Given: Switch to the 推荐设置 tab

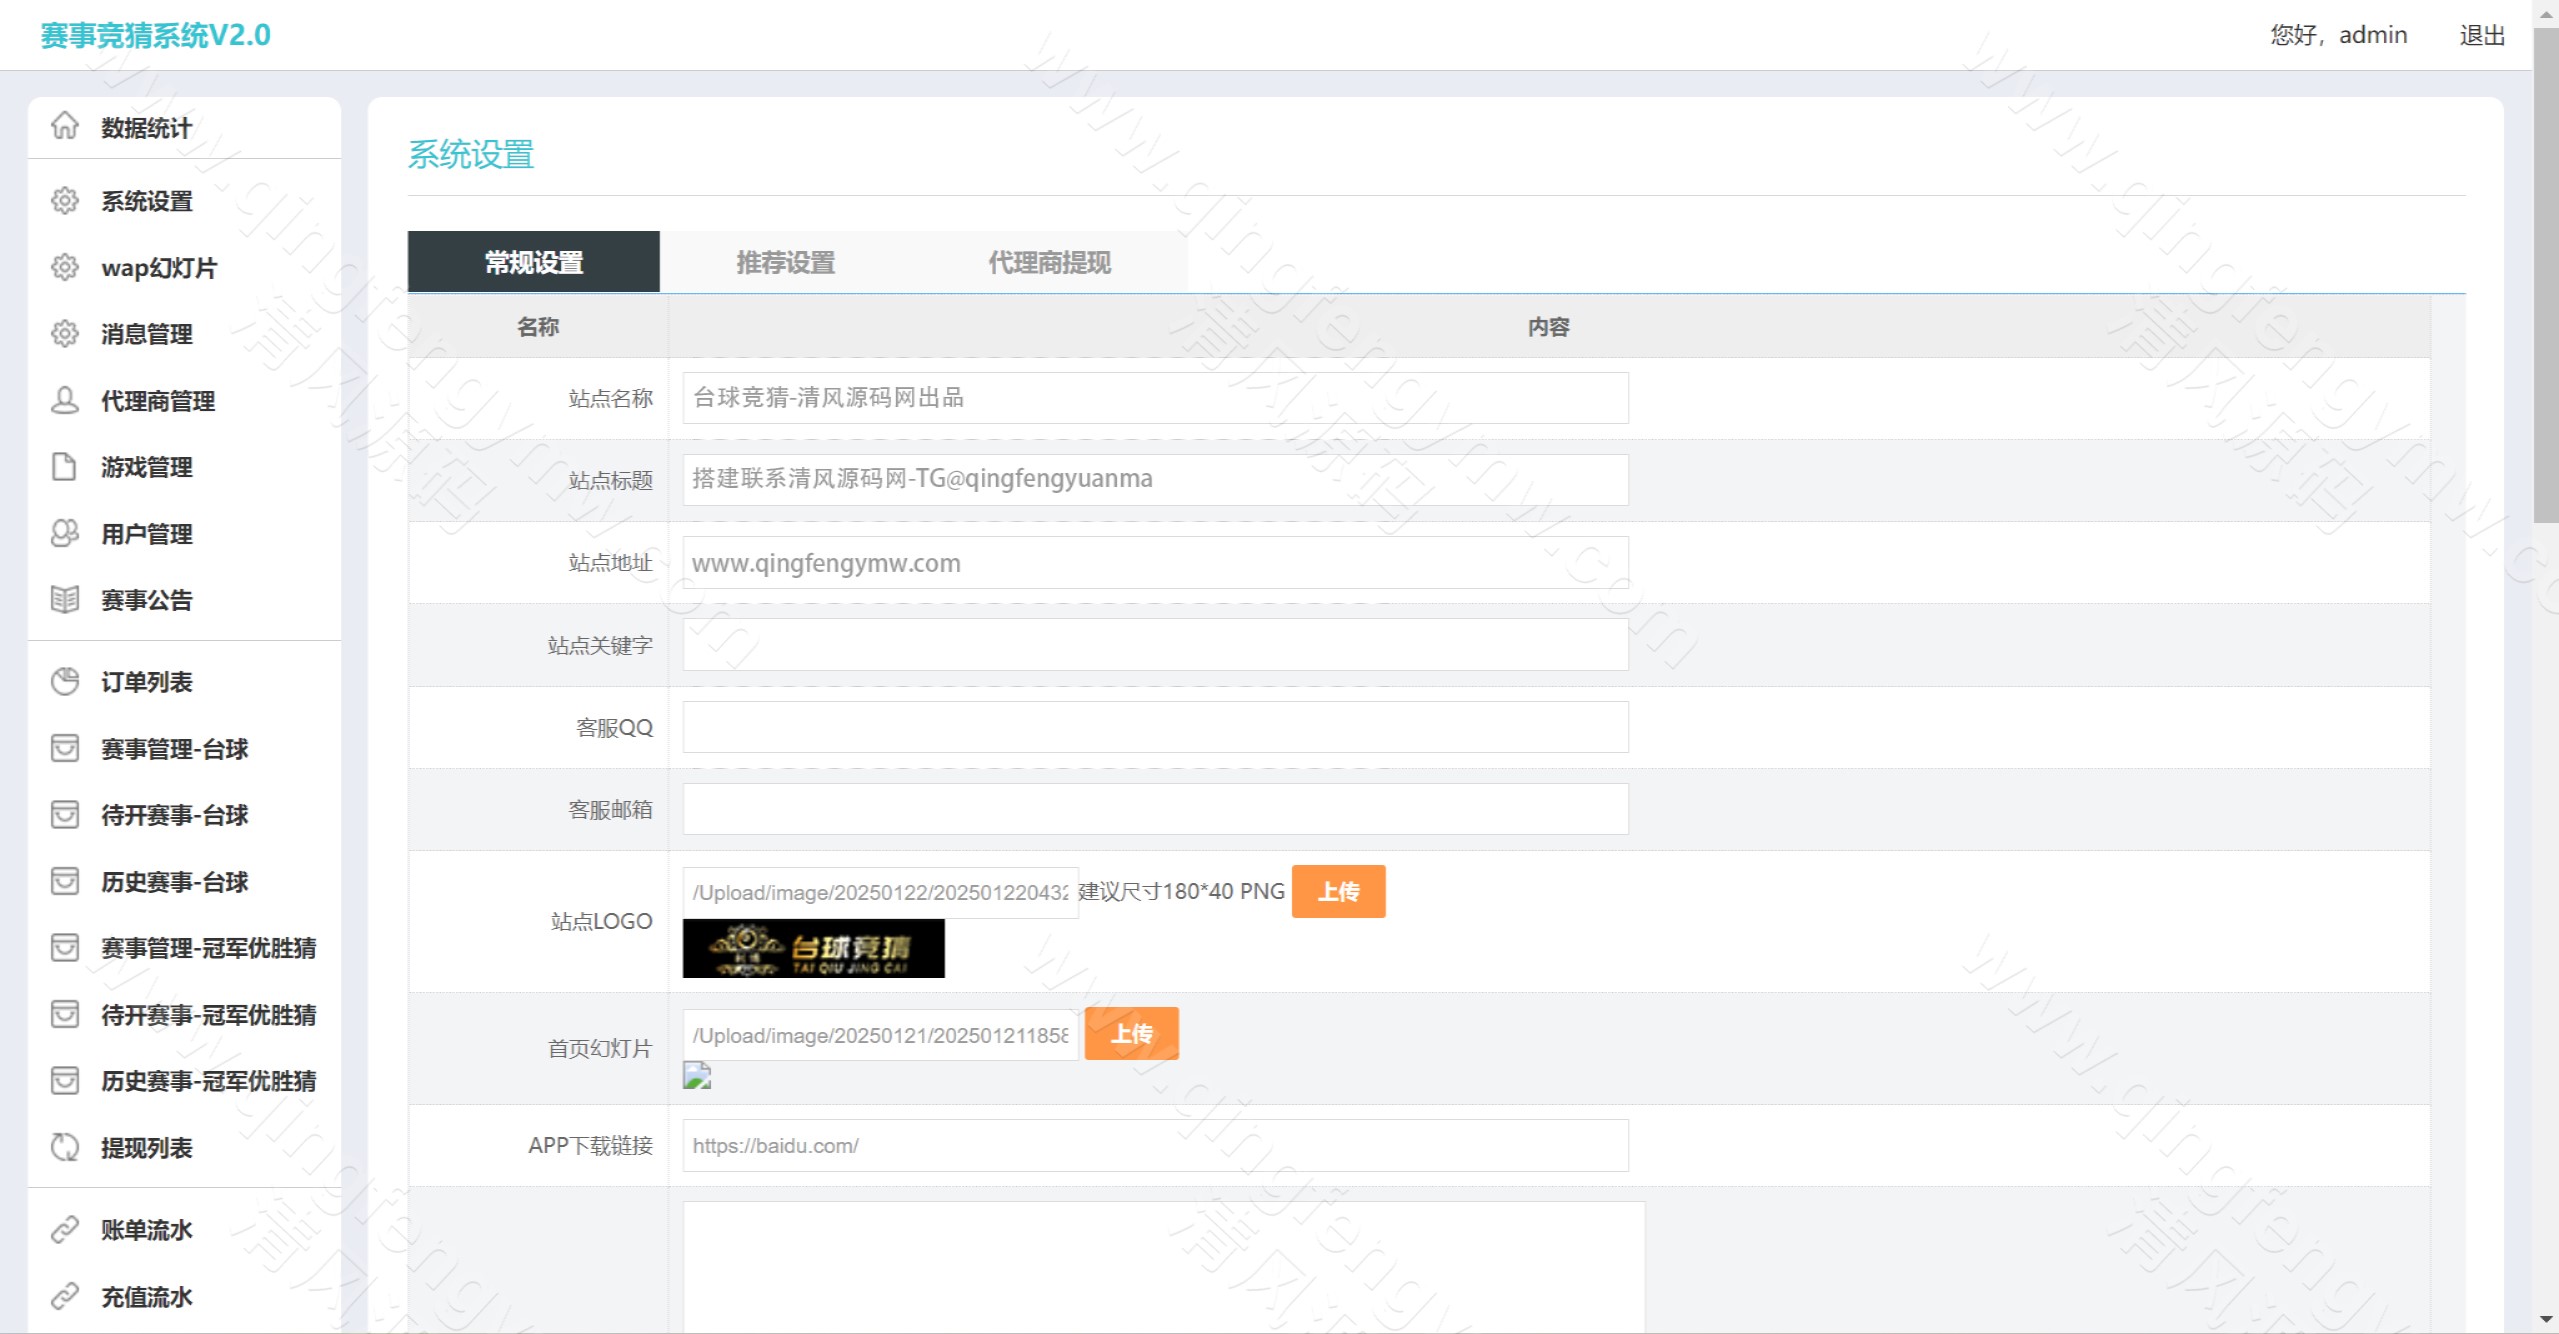Looking at the screenshot, I should pyautogui.click(x=785, y=262).
